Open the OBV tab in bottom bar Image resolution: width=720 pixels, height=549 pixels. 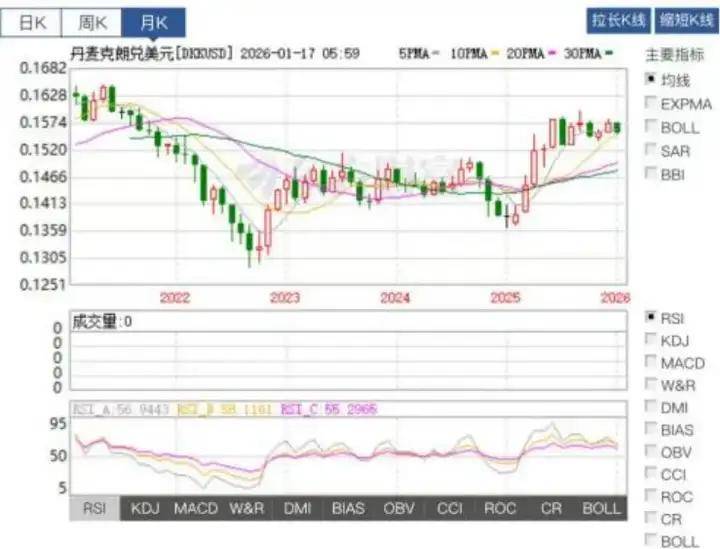tap(399, 508)
